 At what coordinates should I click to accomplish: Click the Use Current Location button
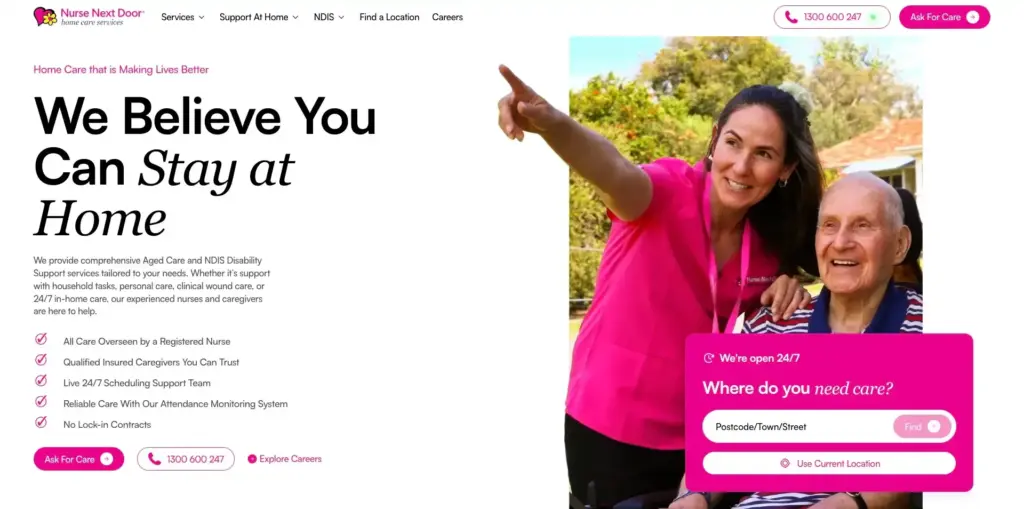point(829,463)
